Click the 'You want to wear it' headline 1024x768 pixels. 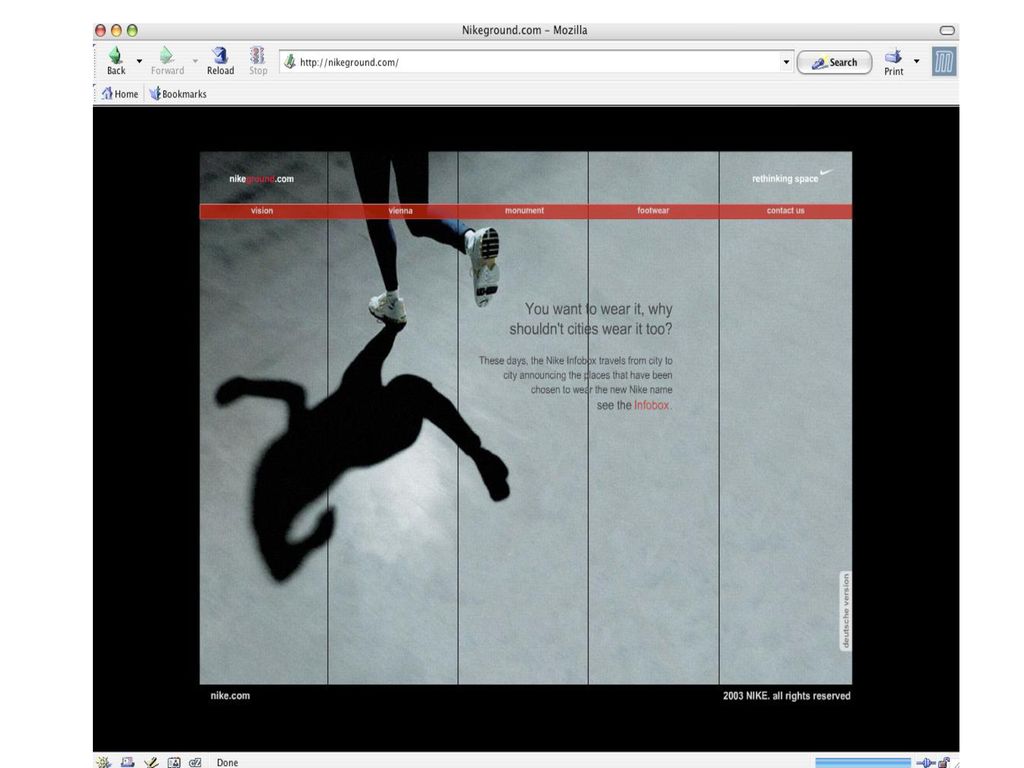tap(591, 319)
